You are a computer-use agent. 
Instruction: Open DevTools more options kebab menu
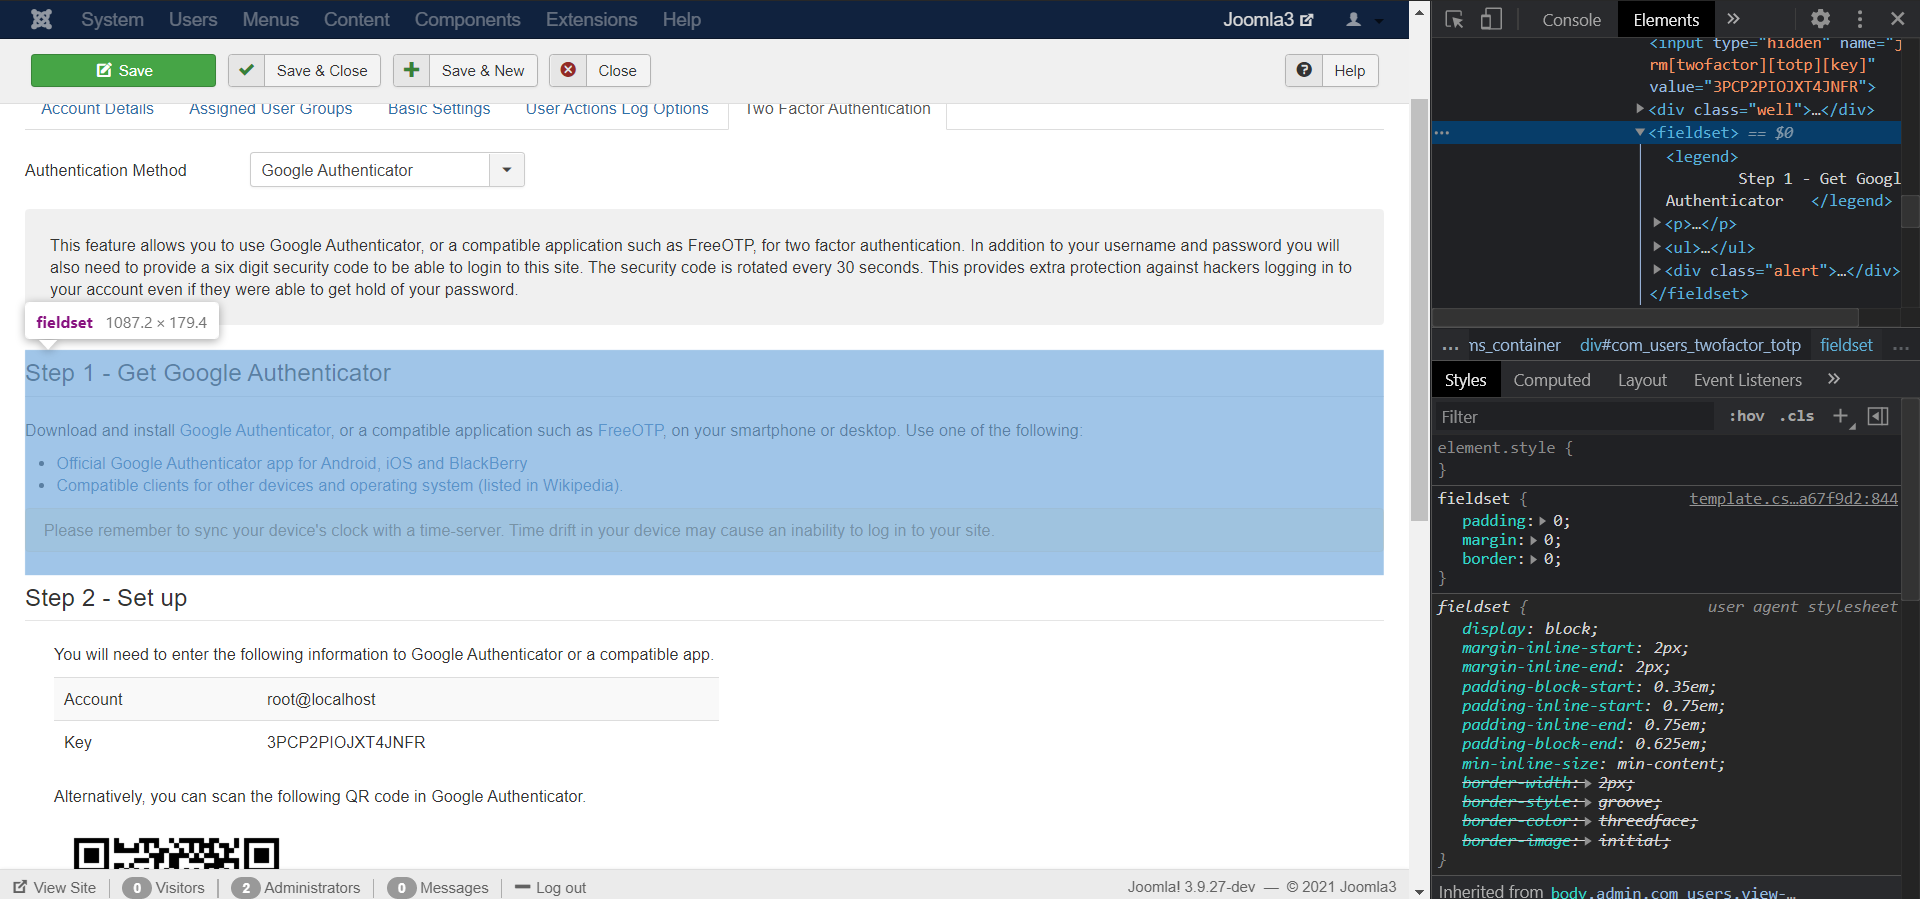1860,19
